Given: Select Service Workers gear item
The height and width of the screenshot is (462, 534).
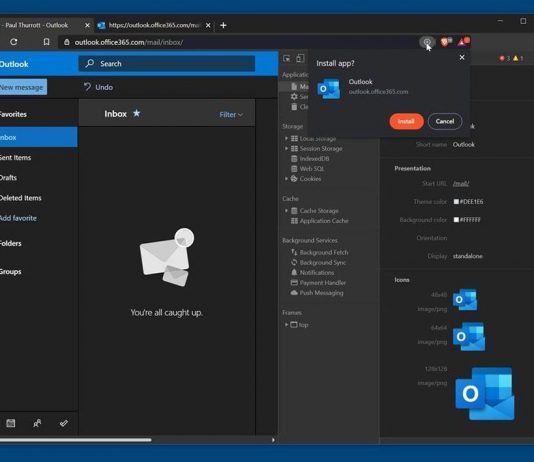Looking at the screenshot, I should click(x=300, y=97).
